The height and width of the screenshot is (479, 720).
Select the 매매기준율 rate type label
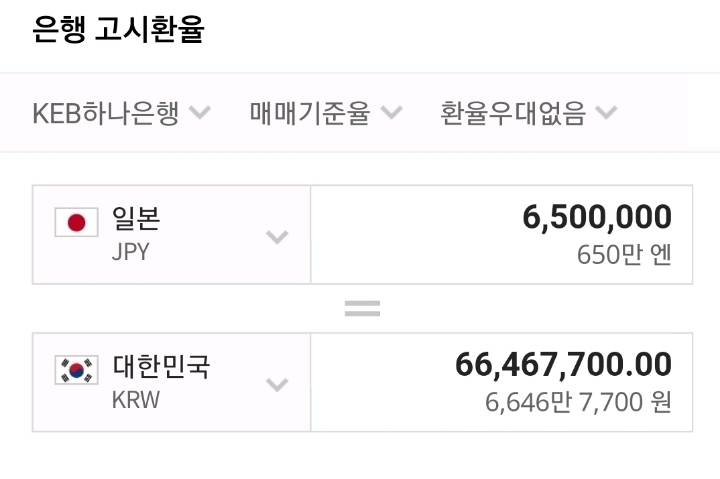[310, 113]
